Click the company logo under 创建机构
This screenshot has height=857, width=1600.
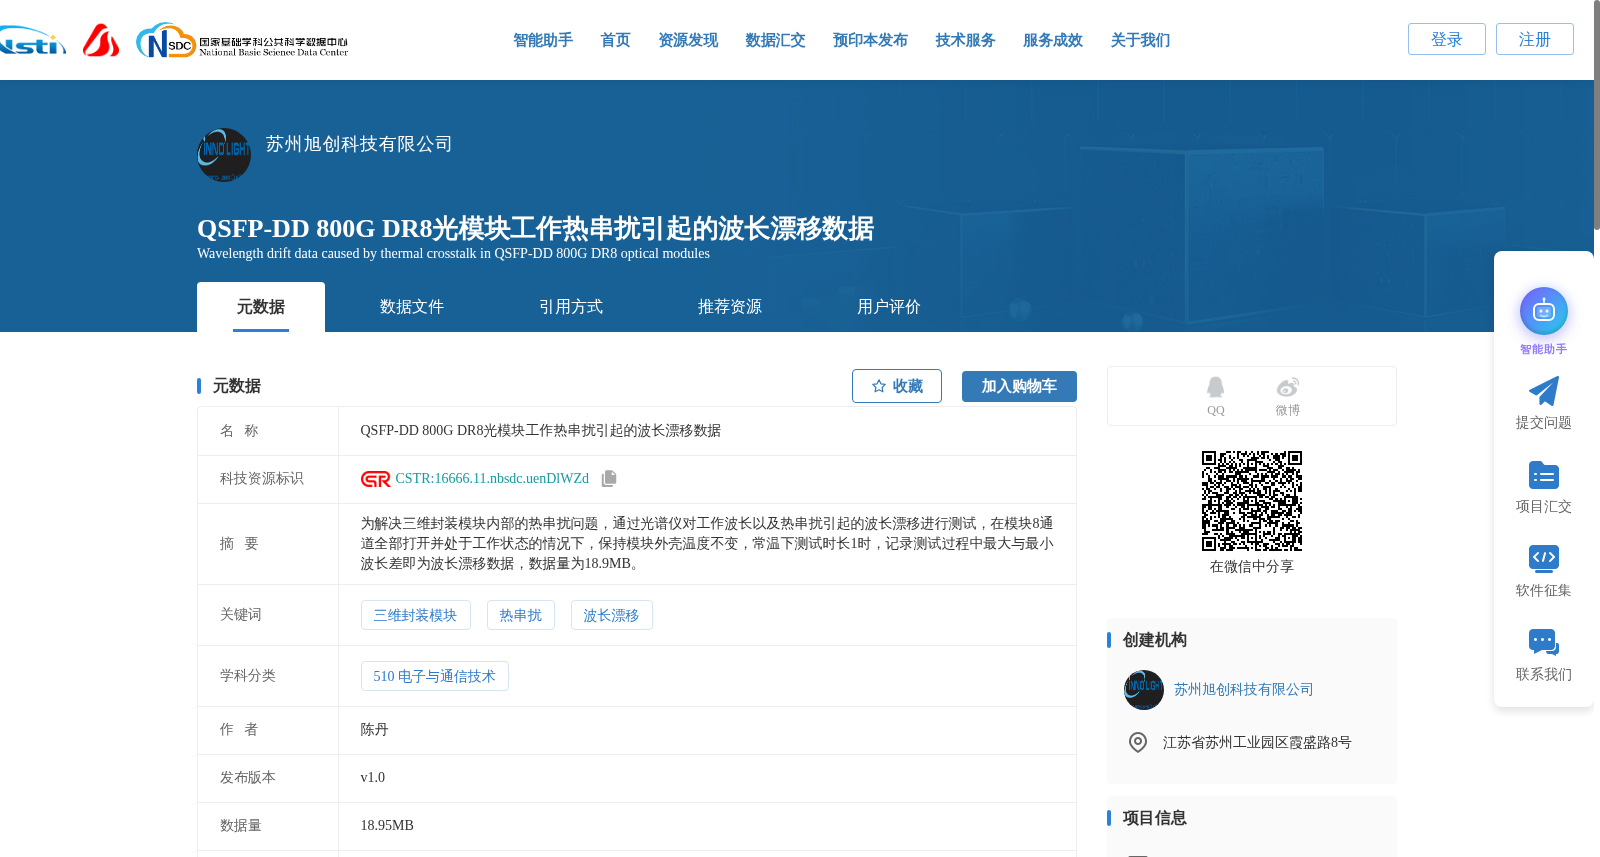point(1144,690)
